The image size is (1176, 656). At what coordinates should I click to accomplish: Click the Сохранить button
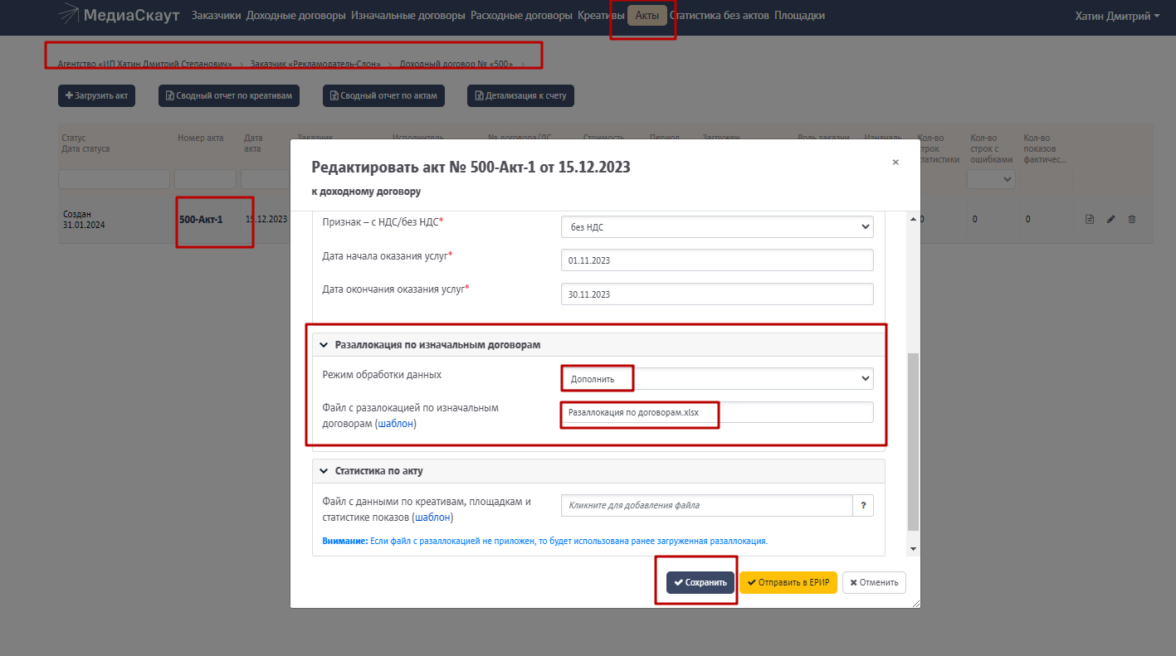[x=700, y=583]
